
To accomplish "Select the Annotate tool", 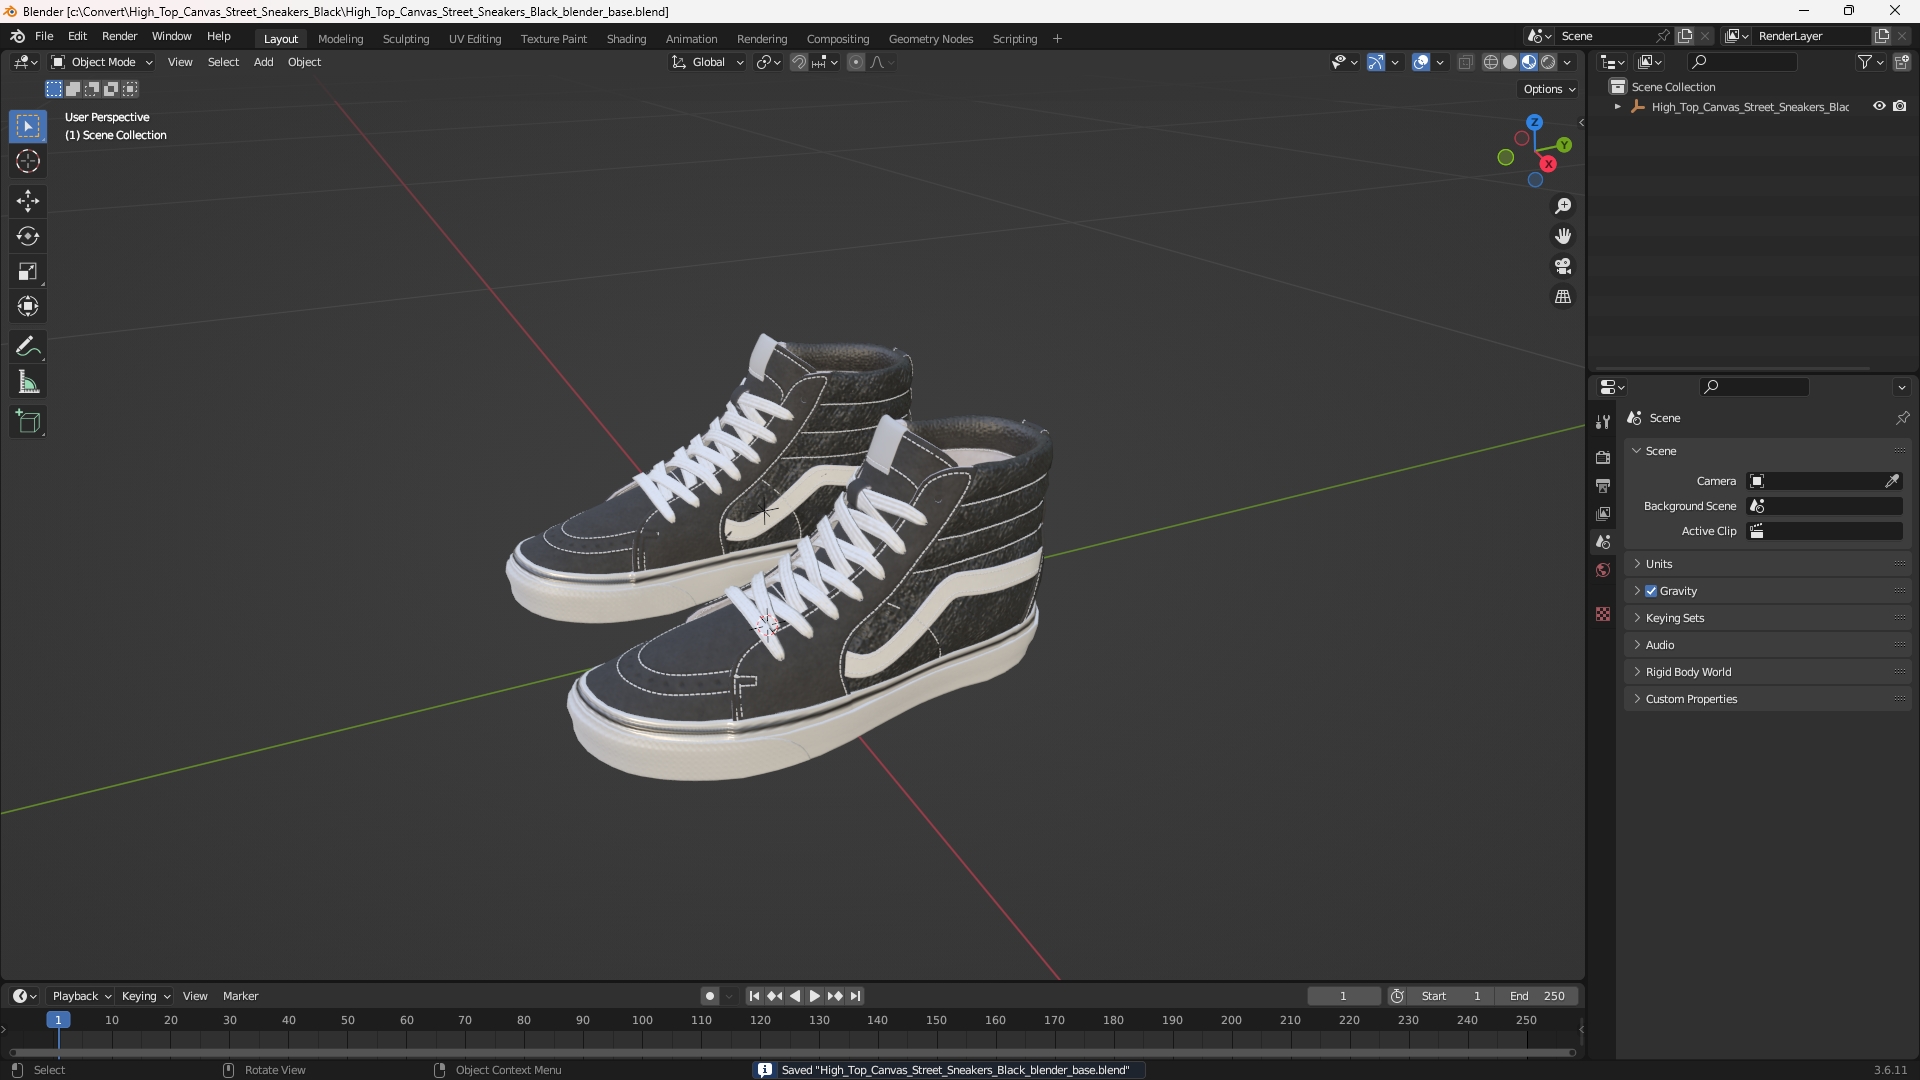I will coord(28,347).
